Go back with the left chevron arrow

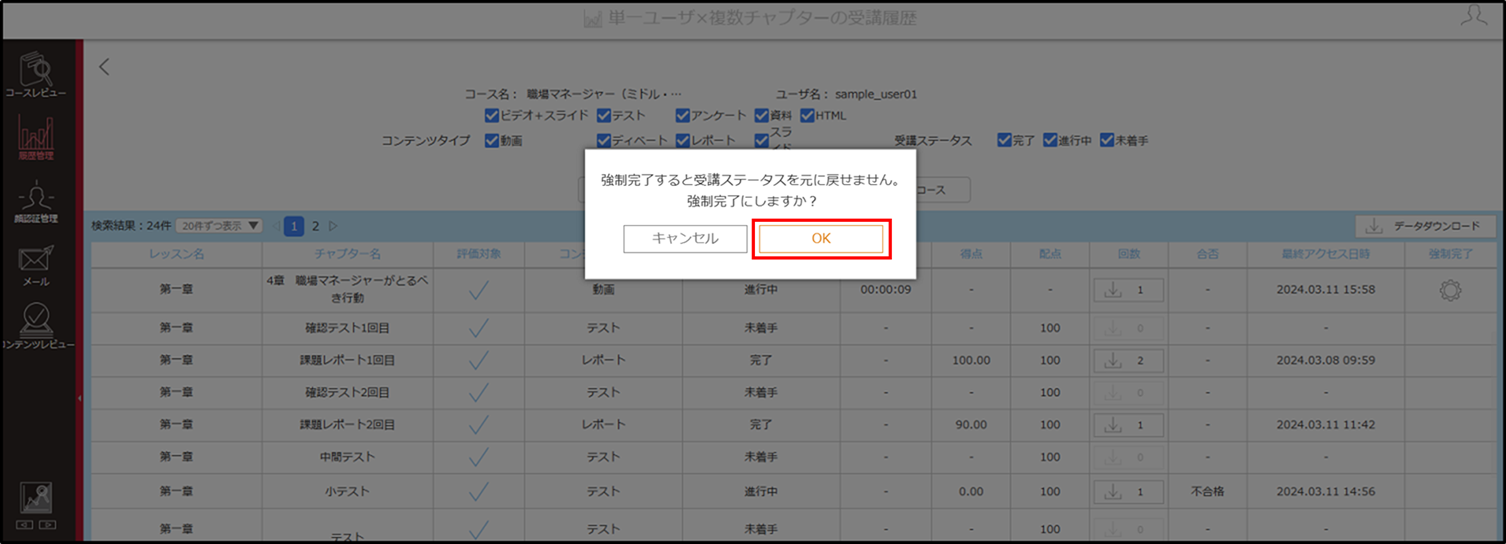[x=104, y=67]
